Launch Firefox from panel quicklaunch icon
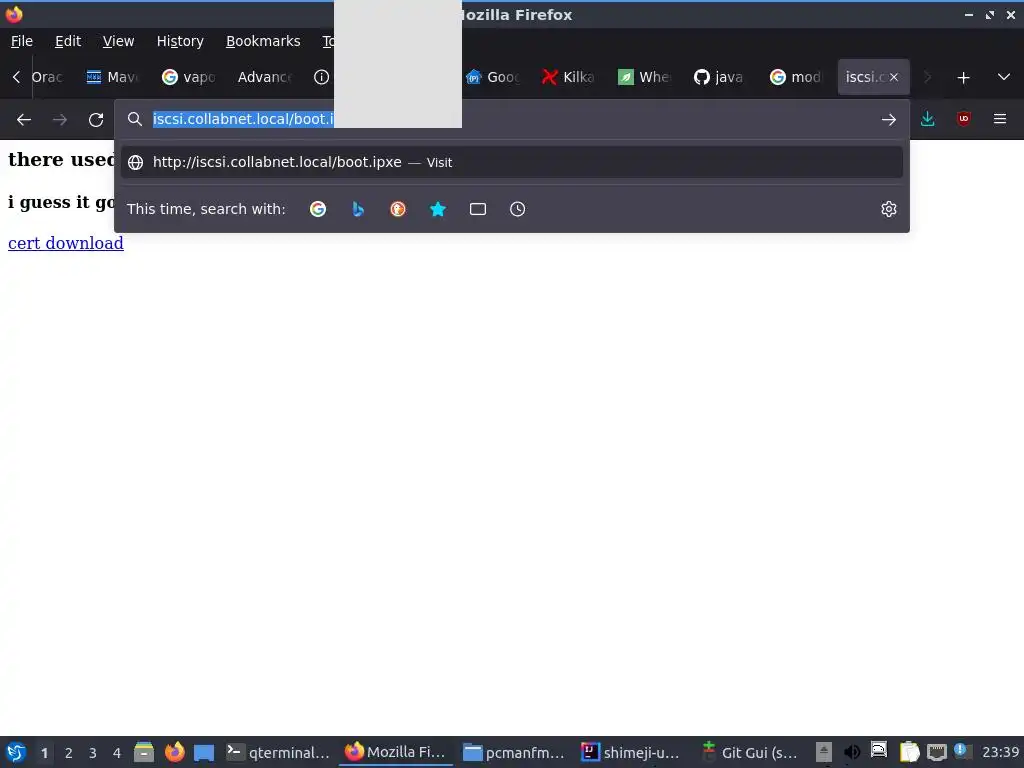The image size is (1024, 768). tap(174, 752)
